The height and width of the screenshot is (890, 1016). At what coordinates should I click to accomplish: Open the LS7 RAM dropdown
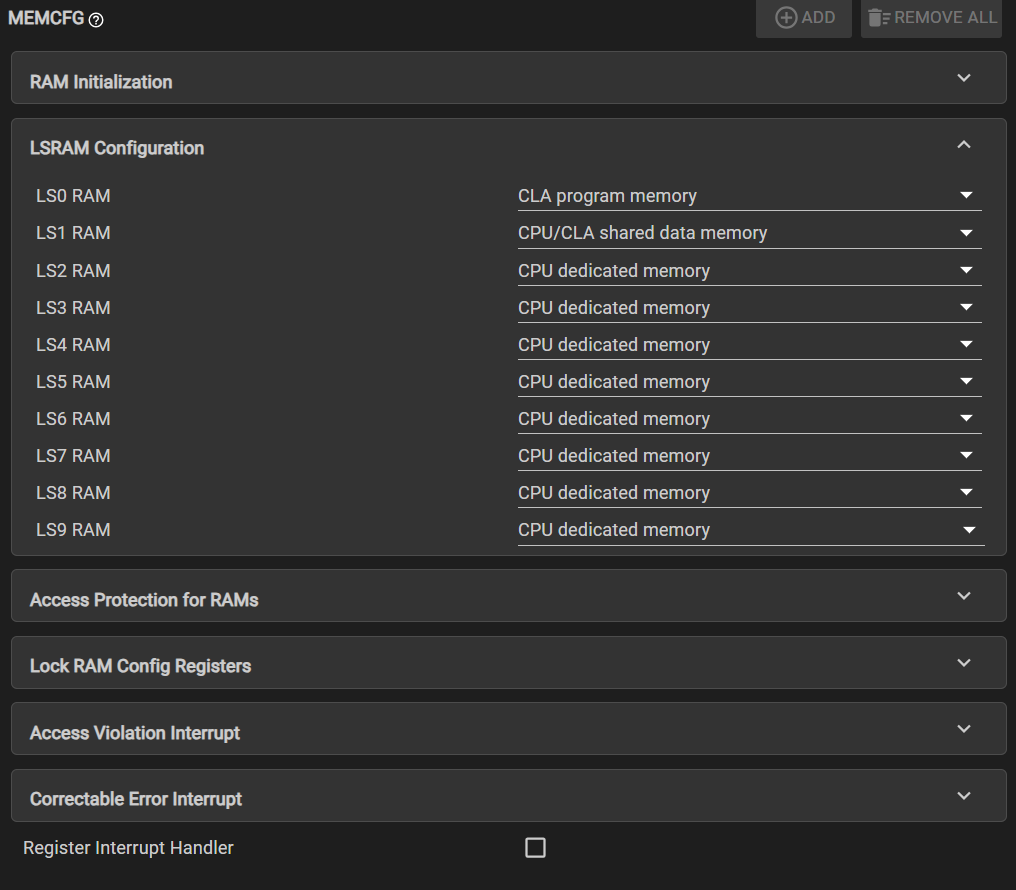point(748,456)
